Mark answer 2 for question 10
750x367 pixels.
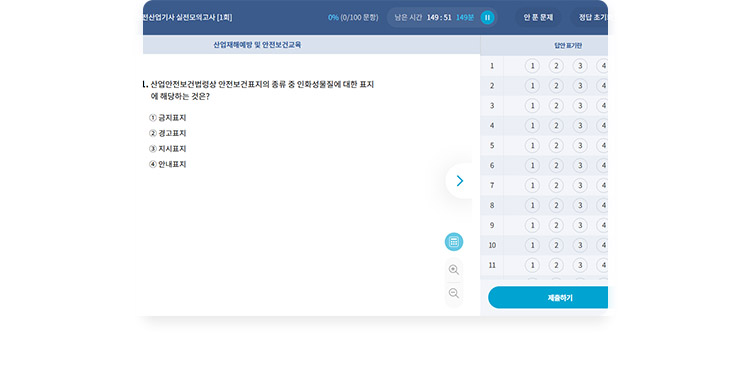point(556,245)
